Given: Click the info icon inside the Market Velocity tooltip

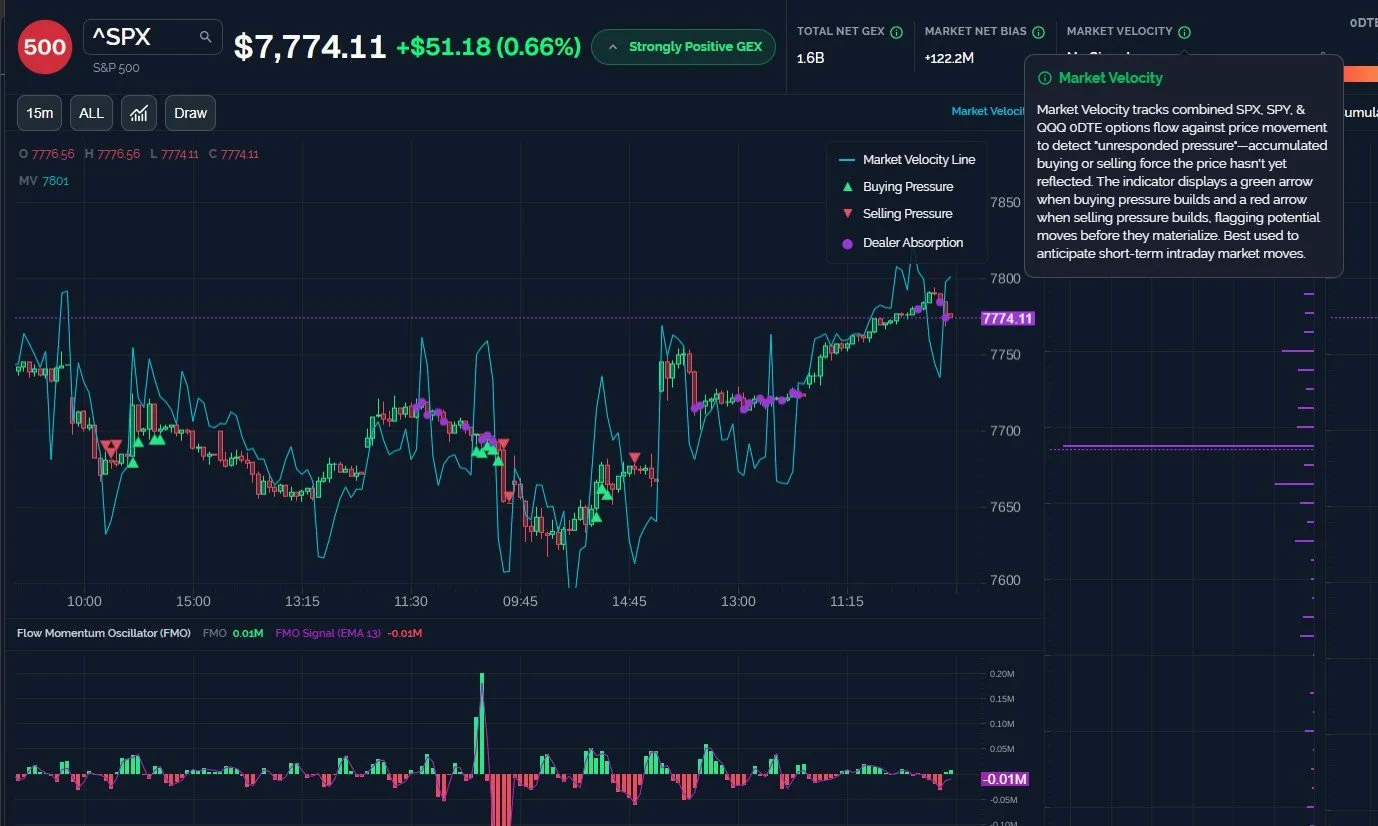Looking at the screenshot, I should coord(1045,78).
